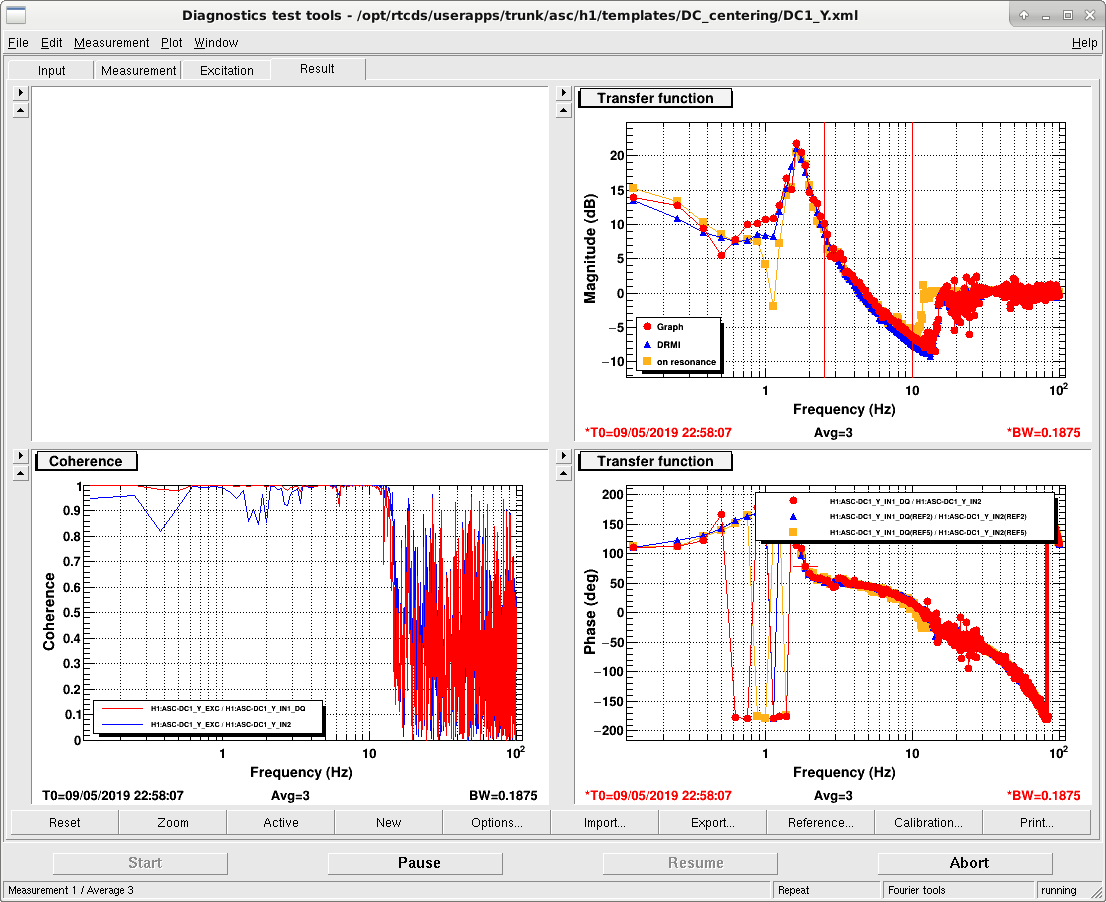
Task: Switch to the Input tab
Action: coord(51,71)
